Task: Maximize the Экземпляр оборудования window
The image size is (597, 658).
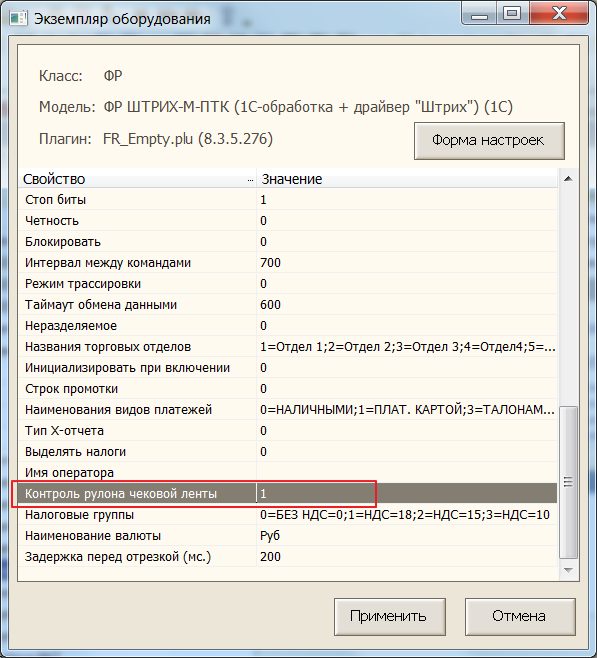Action: (512, 13)
